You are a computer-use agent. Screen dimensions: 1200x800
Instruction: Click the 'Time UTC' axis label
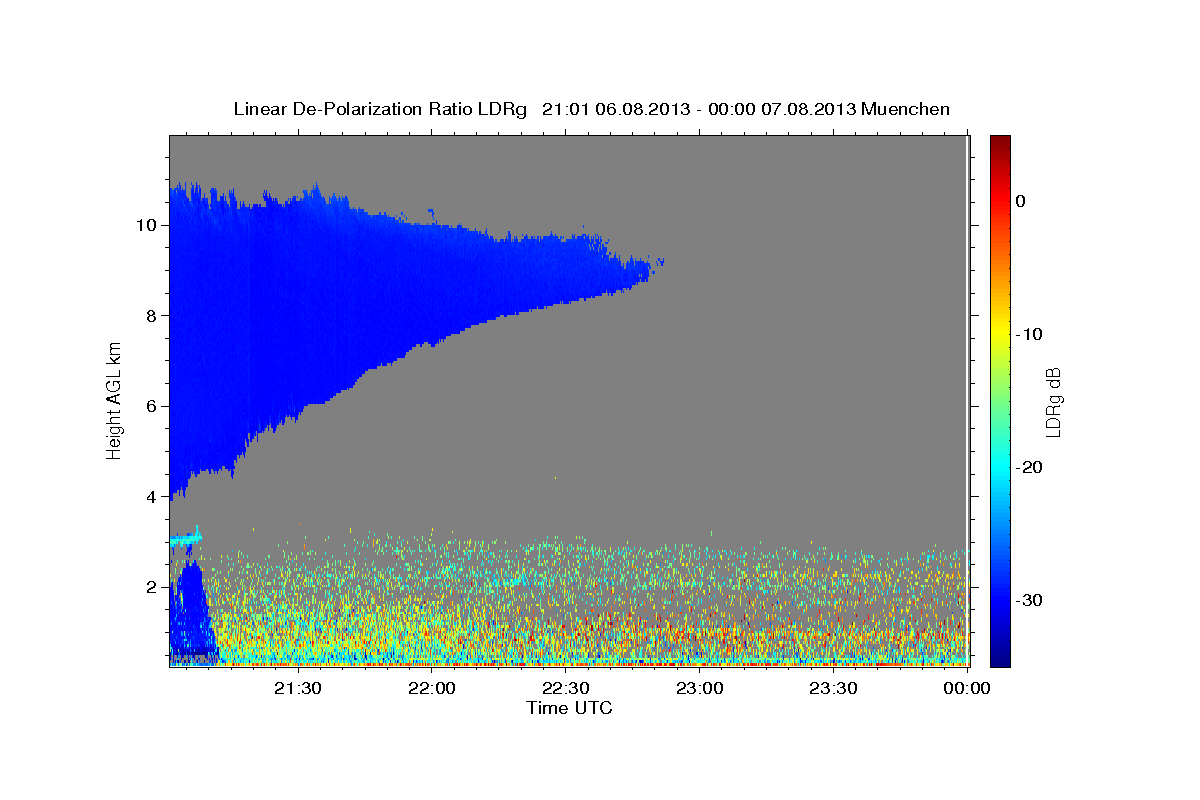(569, 708)
